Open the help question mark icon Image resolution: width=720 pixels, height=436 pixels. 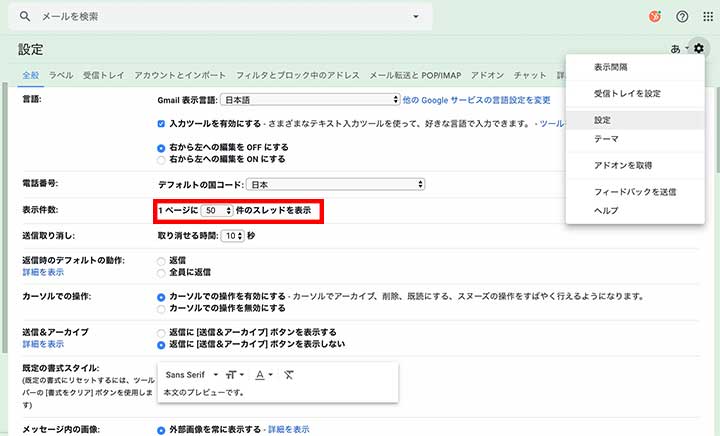tap(682, 17)
